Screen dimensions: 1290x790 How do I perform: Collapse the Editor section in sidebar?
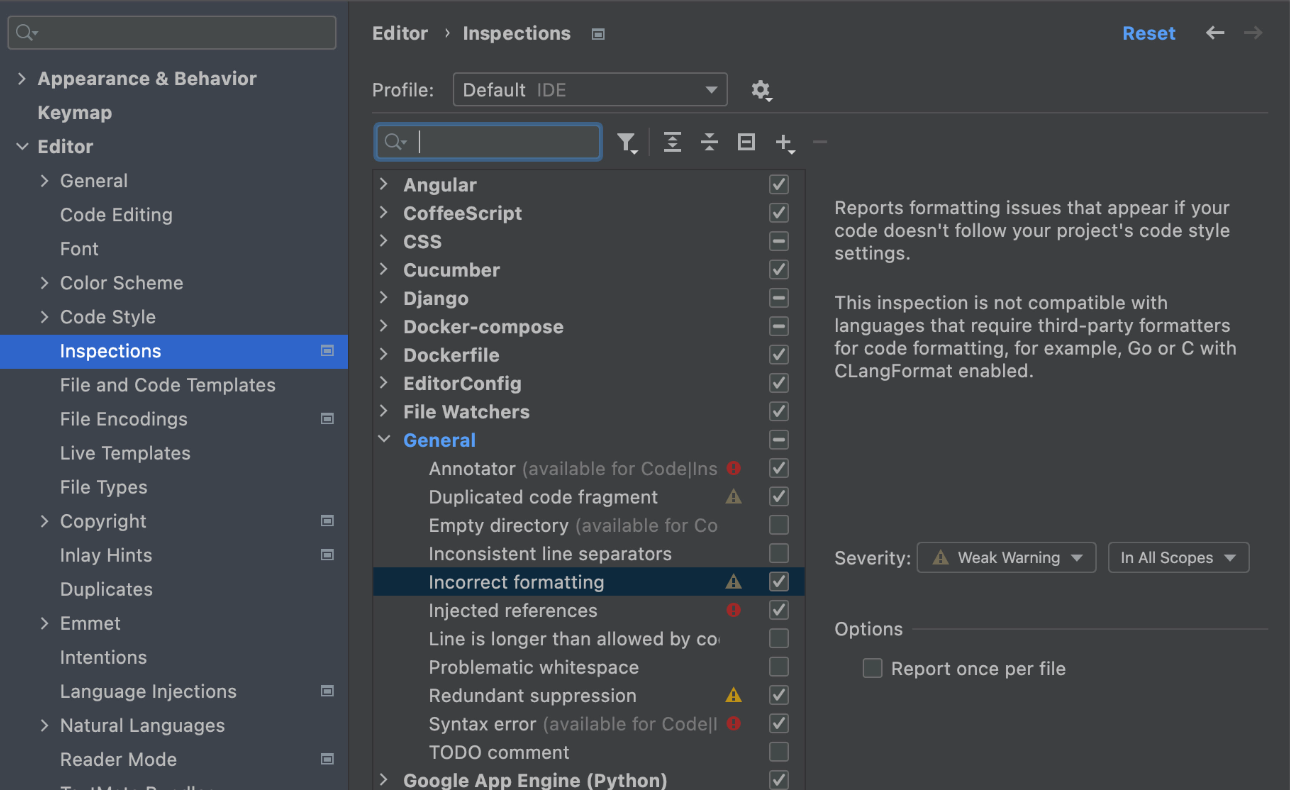pos(22,147)
